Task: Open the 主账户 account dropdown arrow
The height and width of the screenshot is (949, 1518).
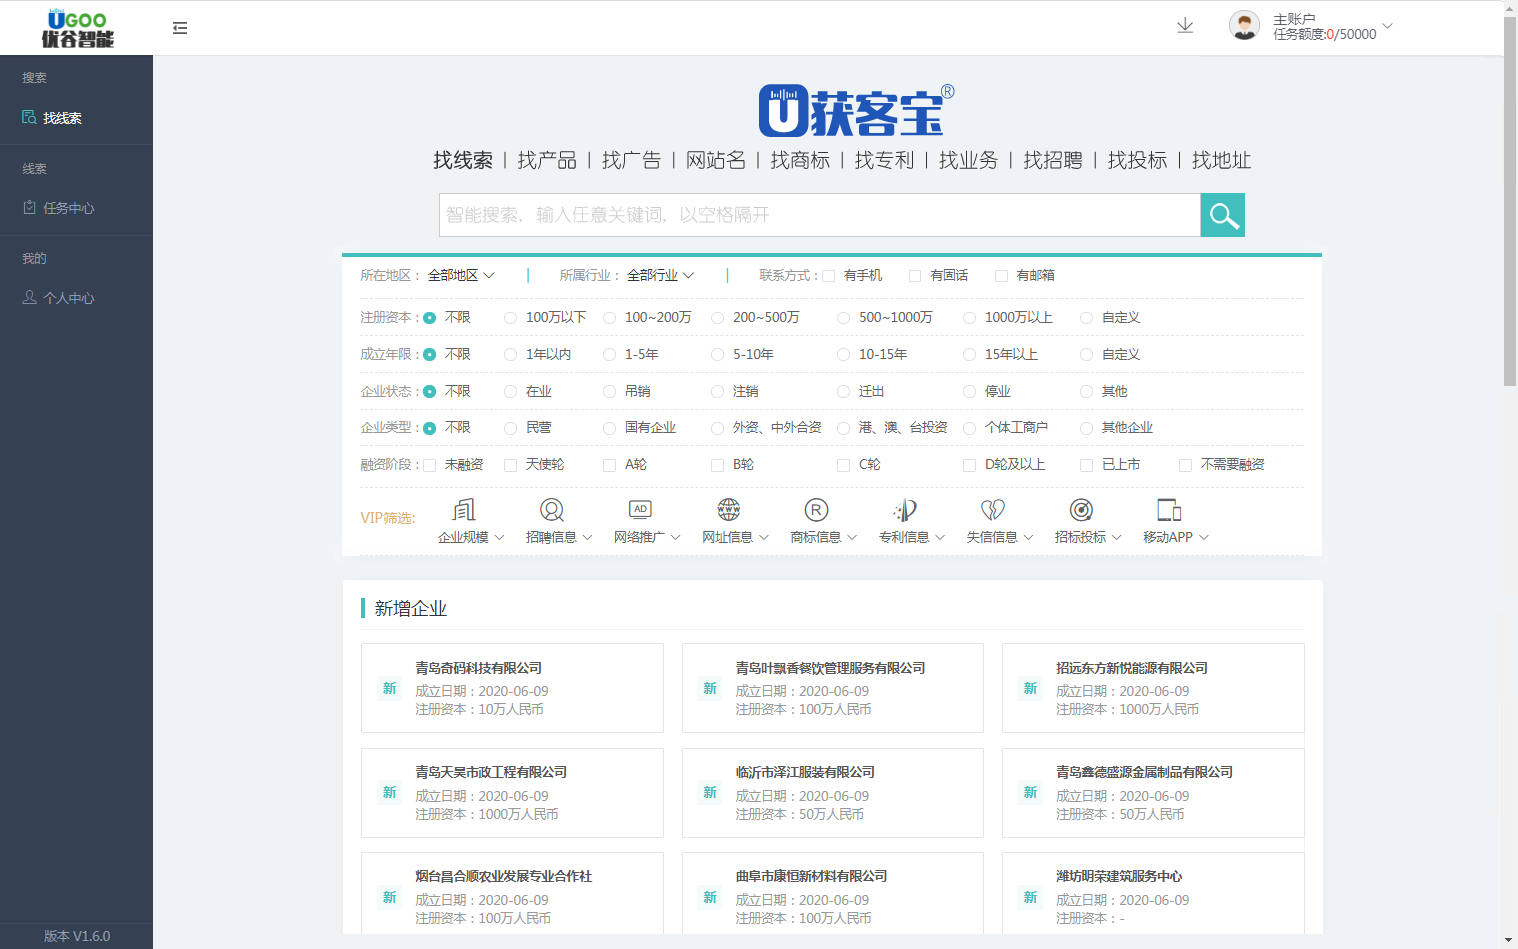Action: (1387, 26)
